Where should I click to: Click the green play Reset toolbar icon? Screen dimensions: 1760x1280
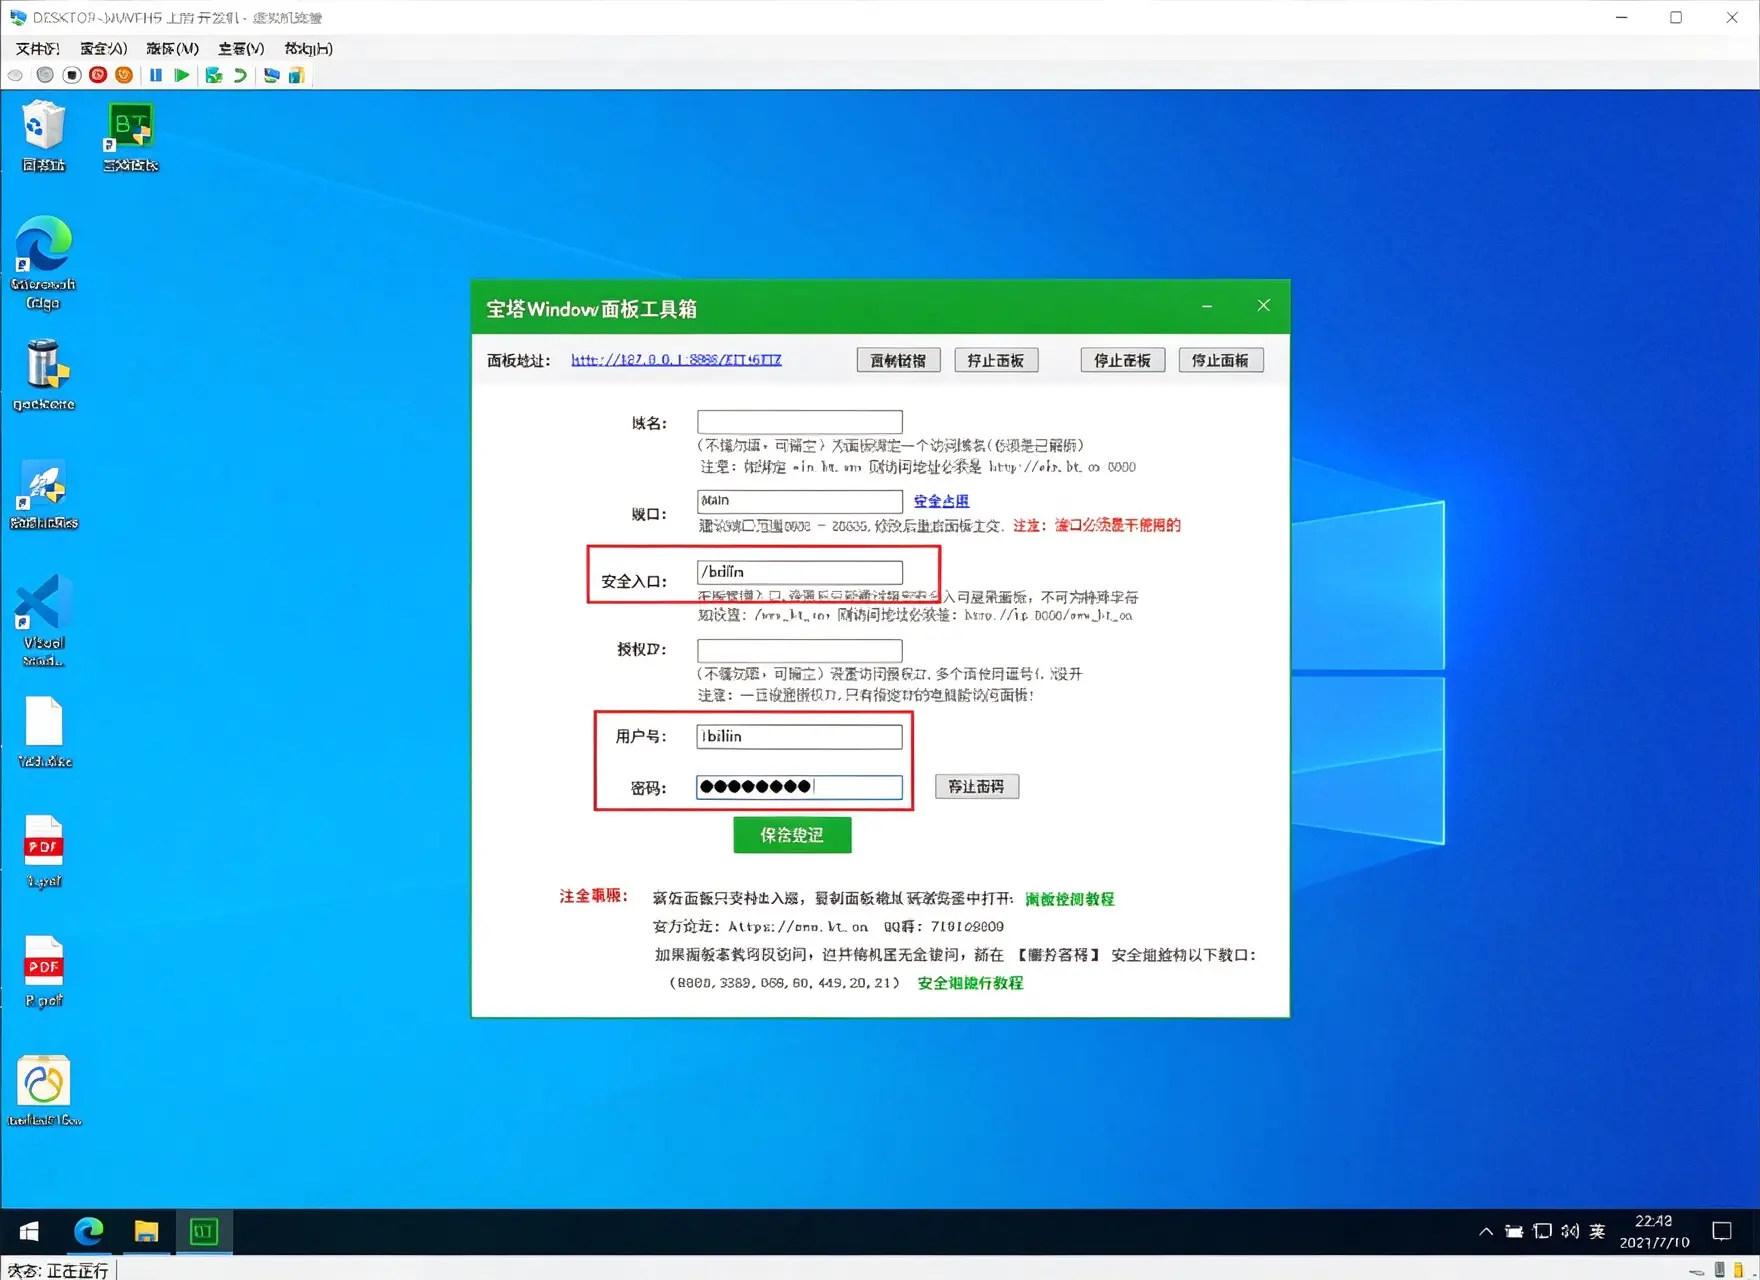pyautogui.click(x=182, y=75)
